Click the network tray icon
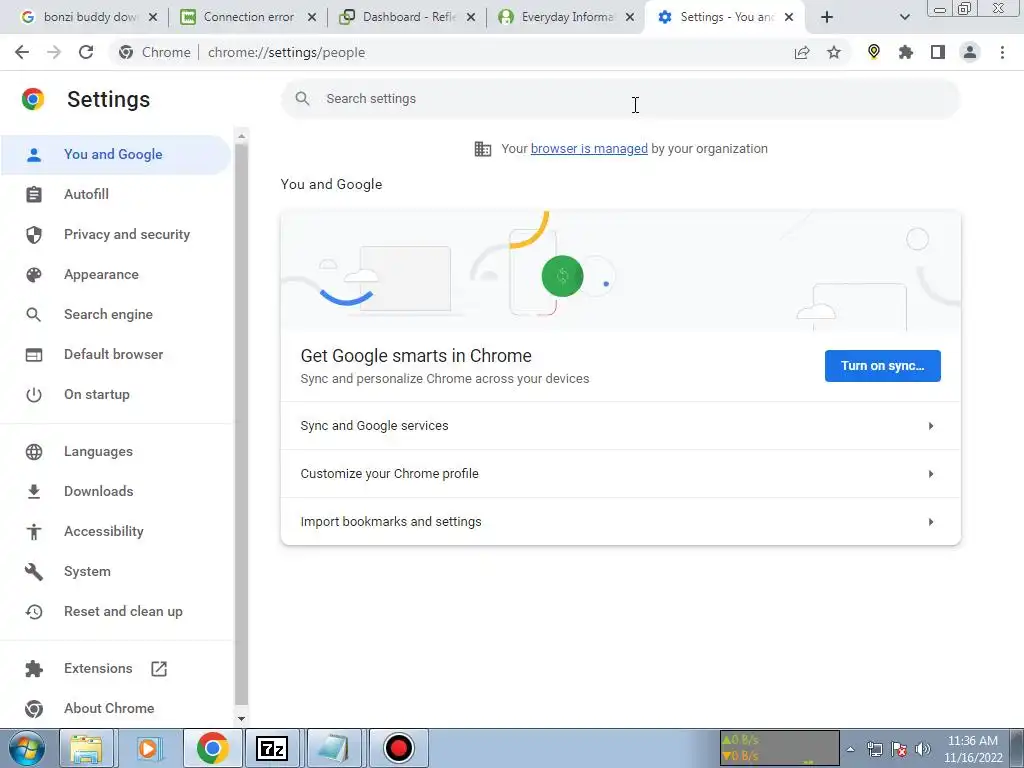 (874, 749)
